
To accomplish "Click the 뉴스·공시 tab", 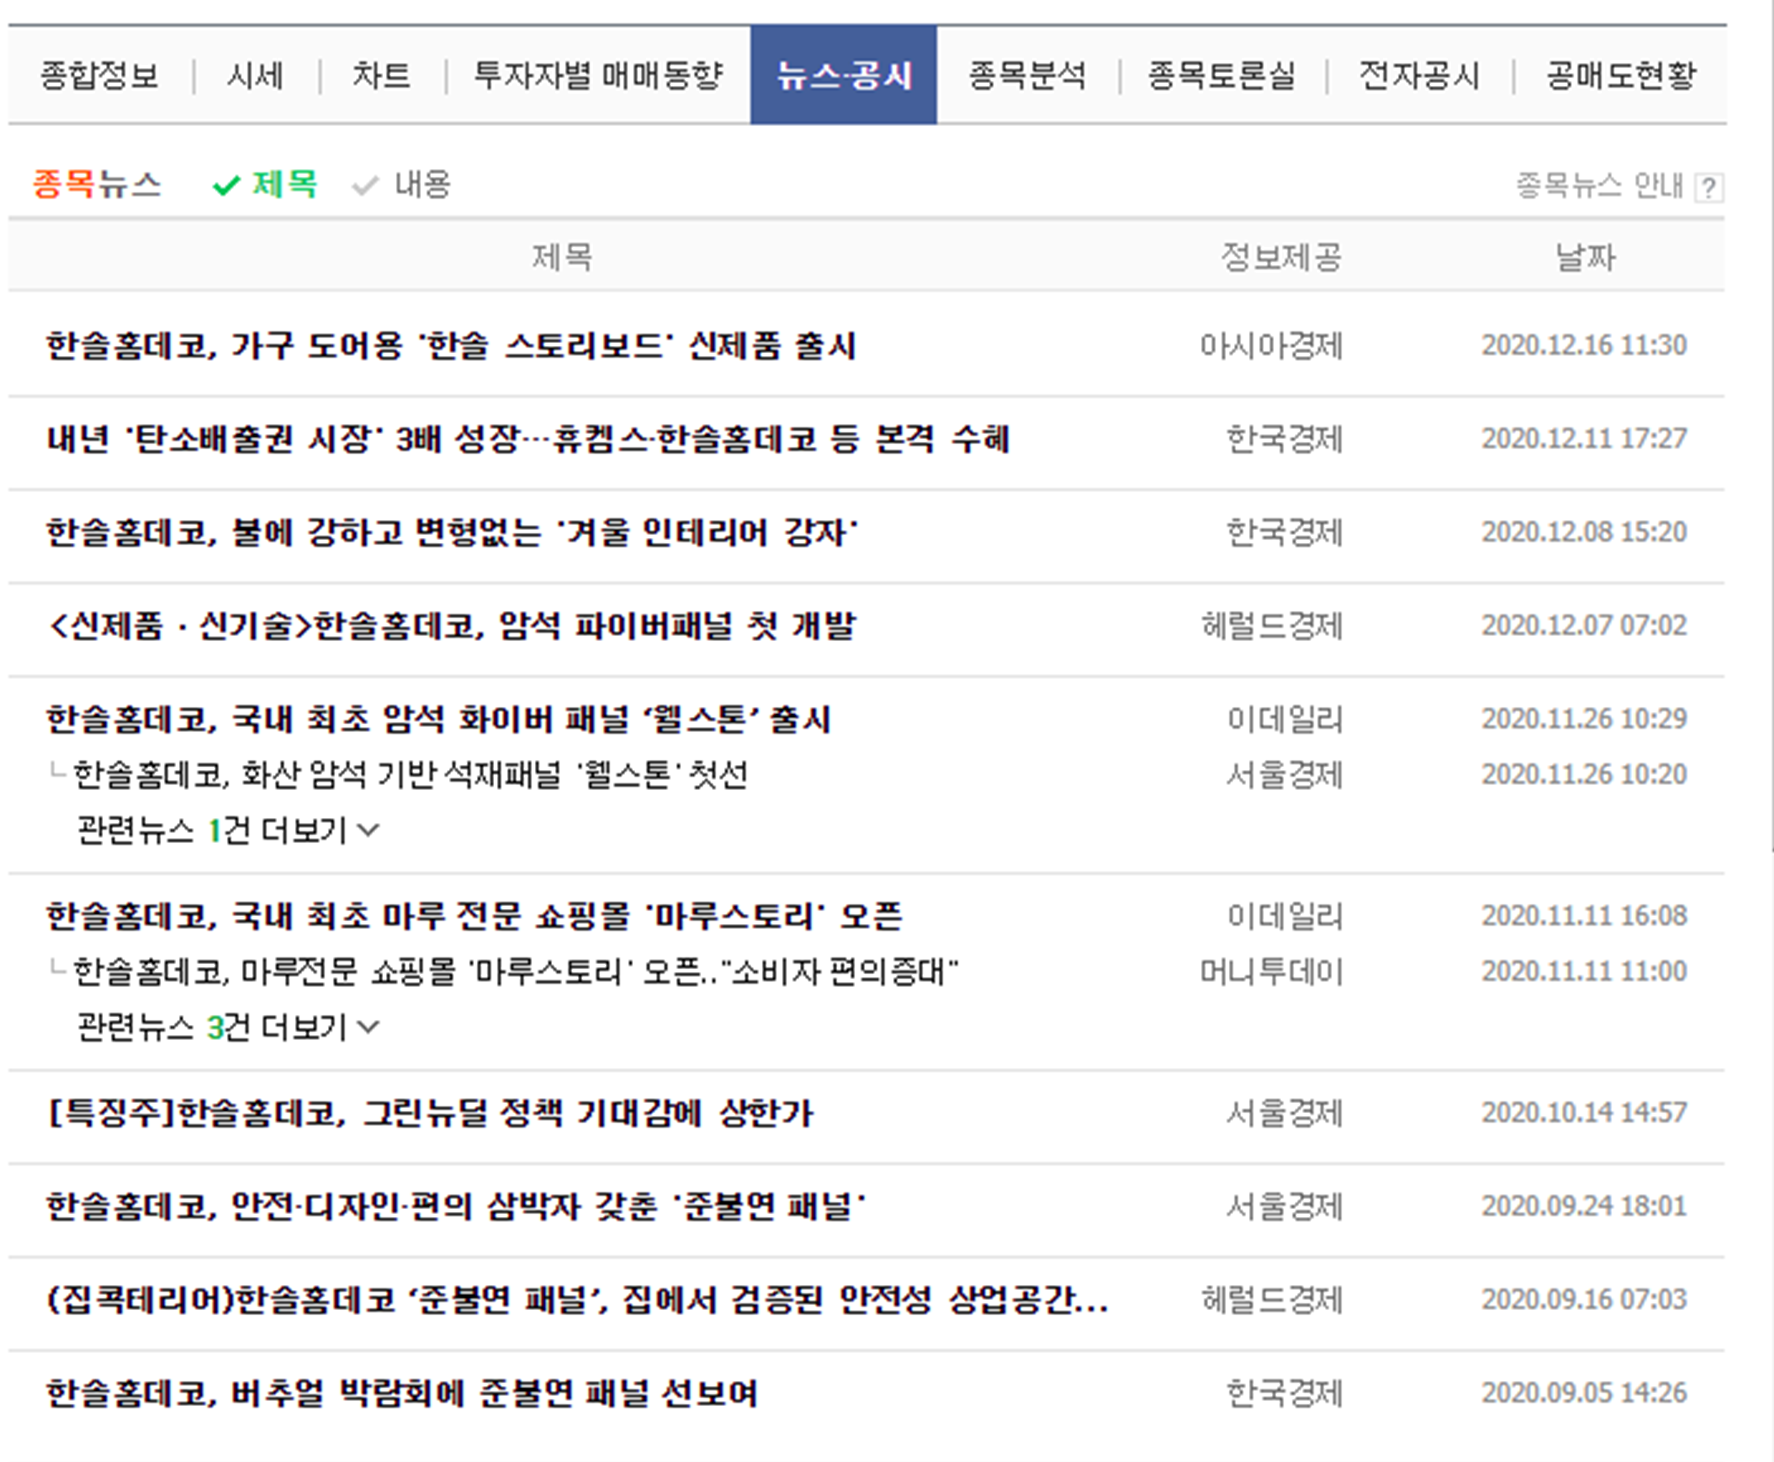I will [843, 75].
